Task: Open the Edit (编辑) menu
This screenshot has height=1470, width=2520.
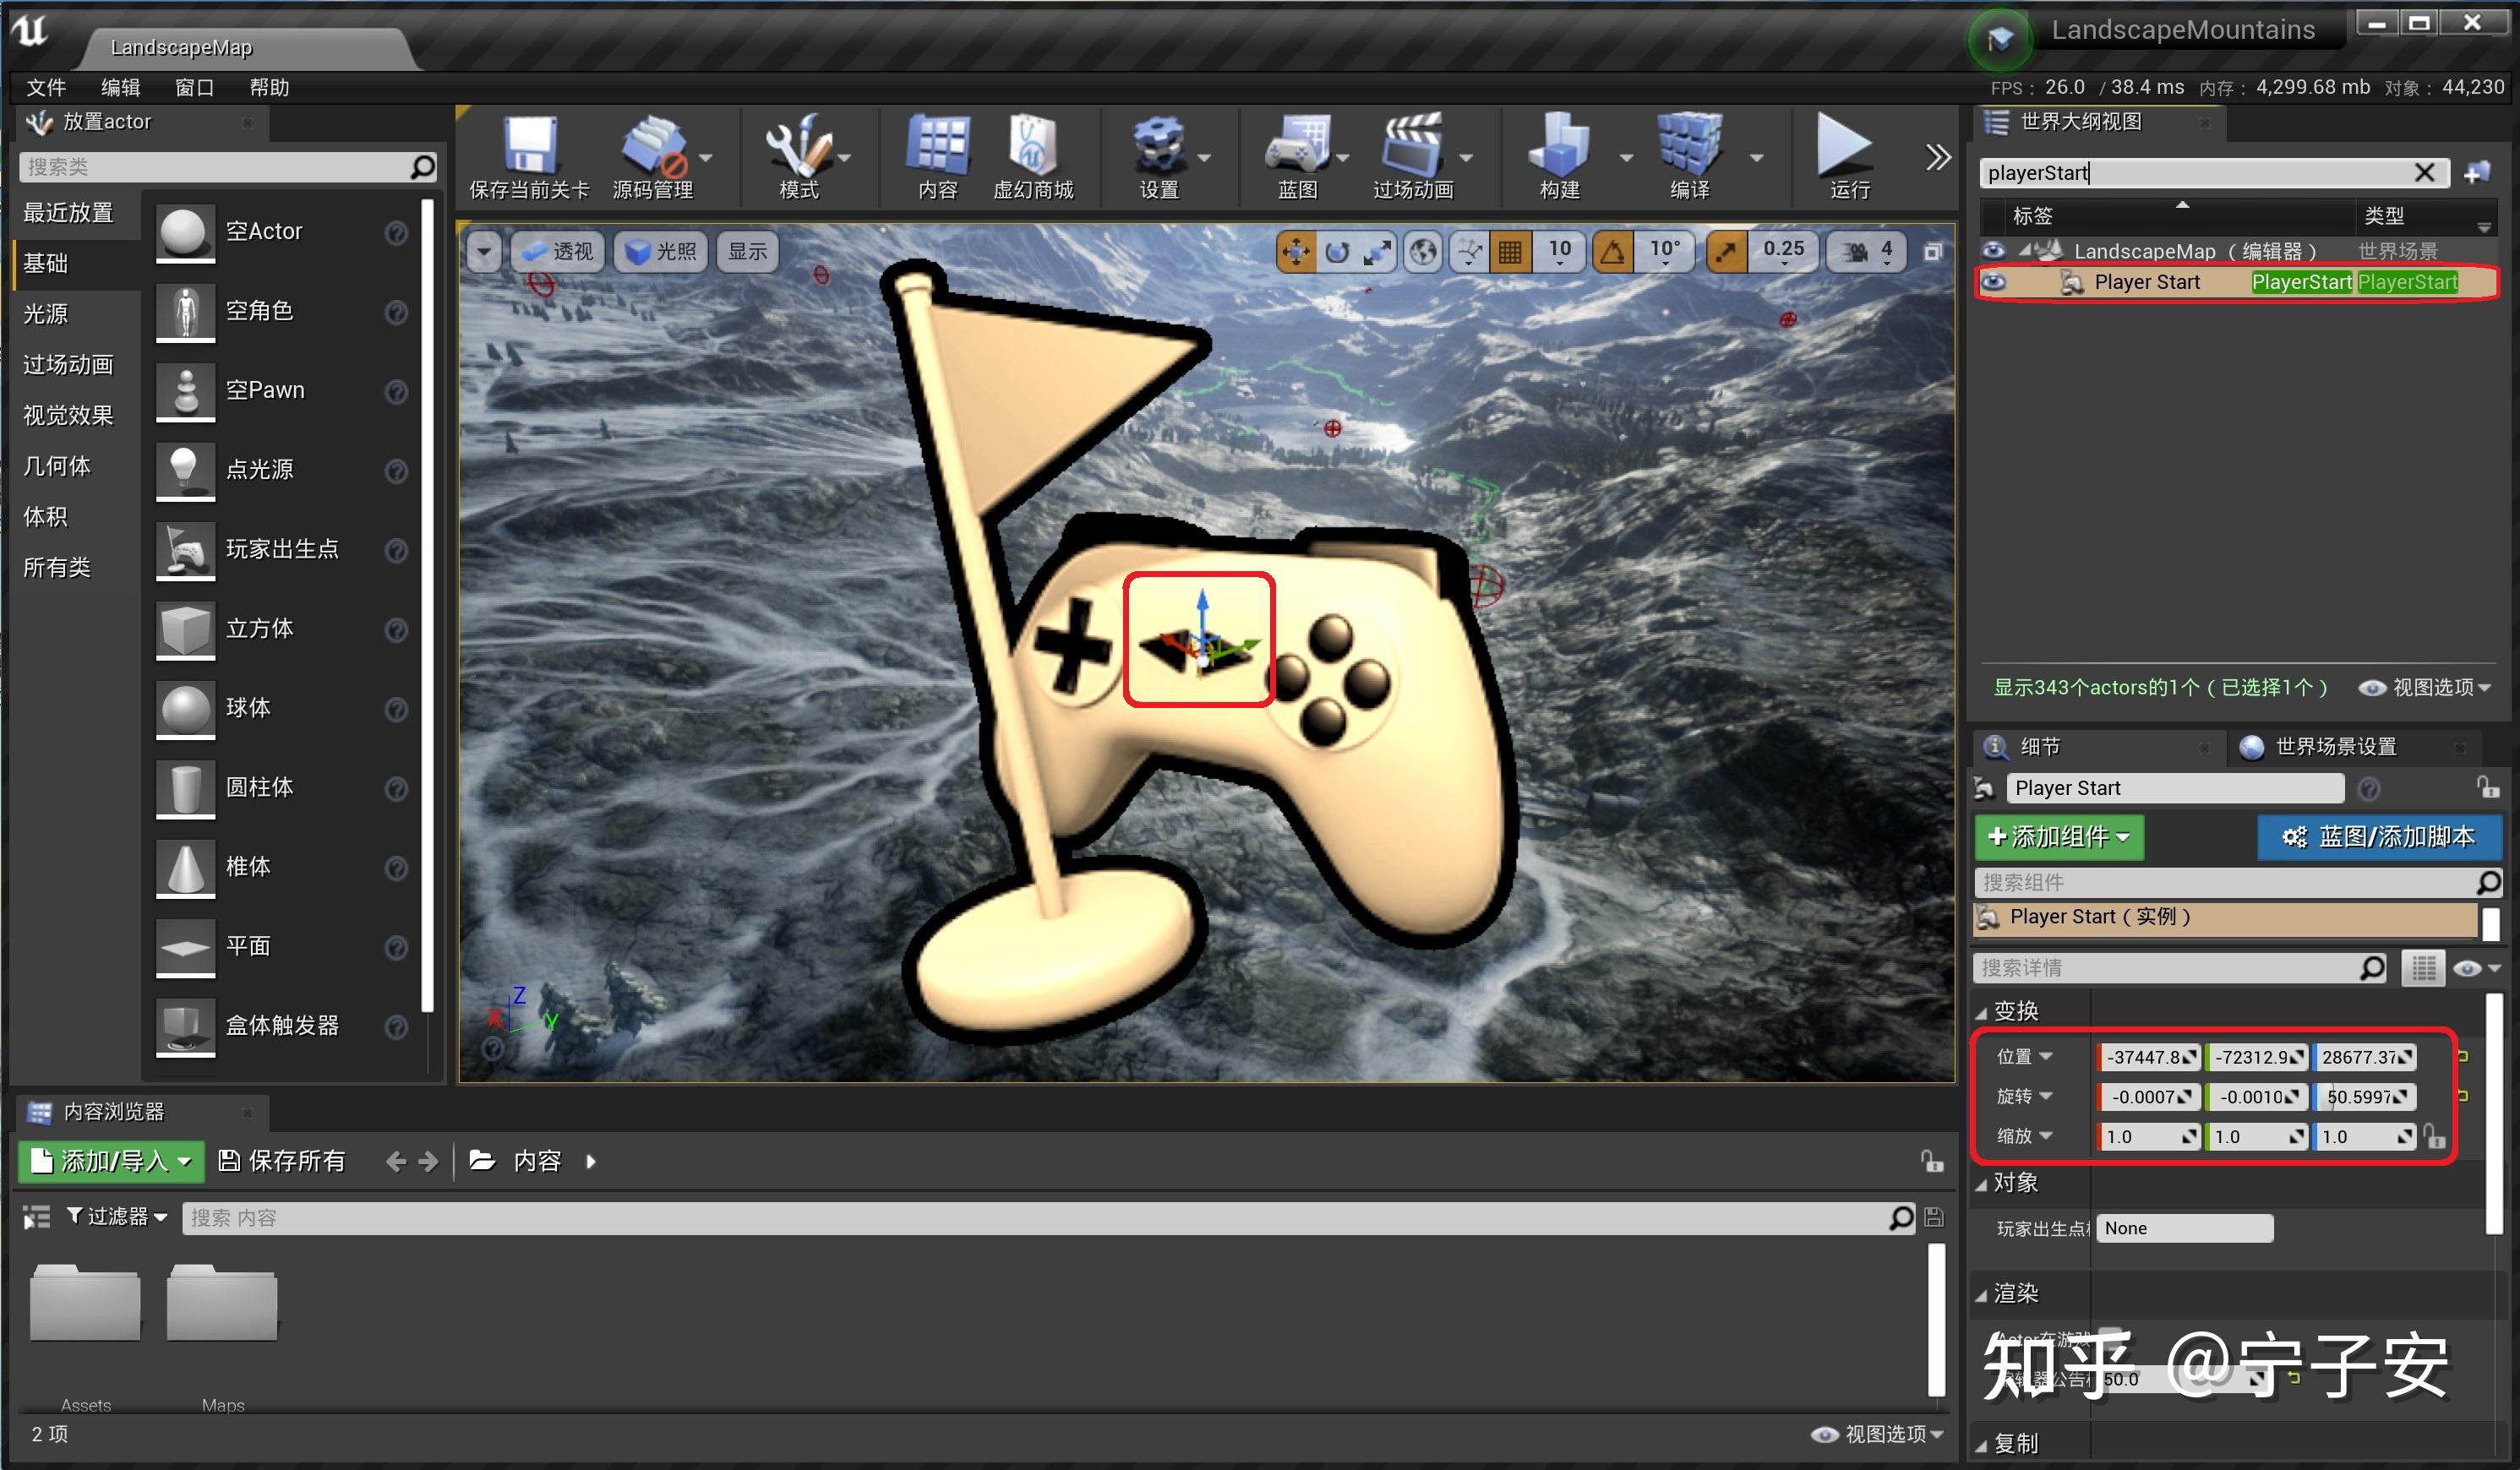Action: click(x=121, y=88)
